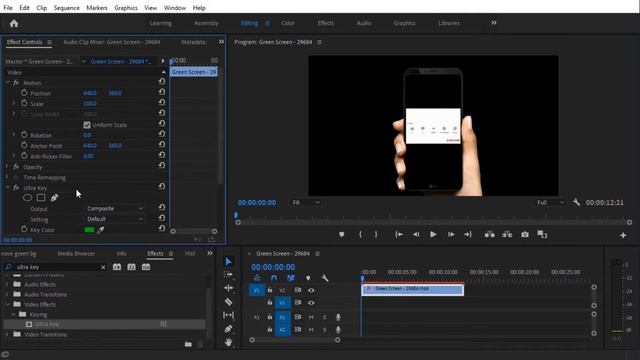This screenshot has width=640, height=360.
Task: Open Comparison View button
Action: pyautogui.click(x=542, y=234)
